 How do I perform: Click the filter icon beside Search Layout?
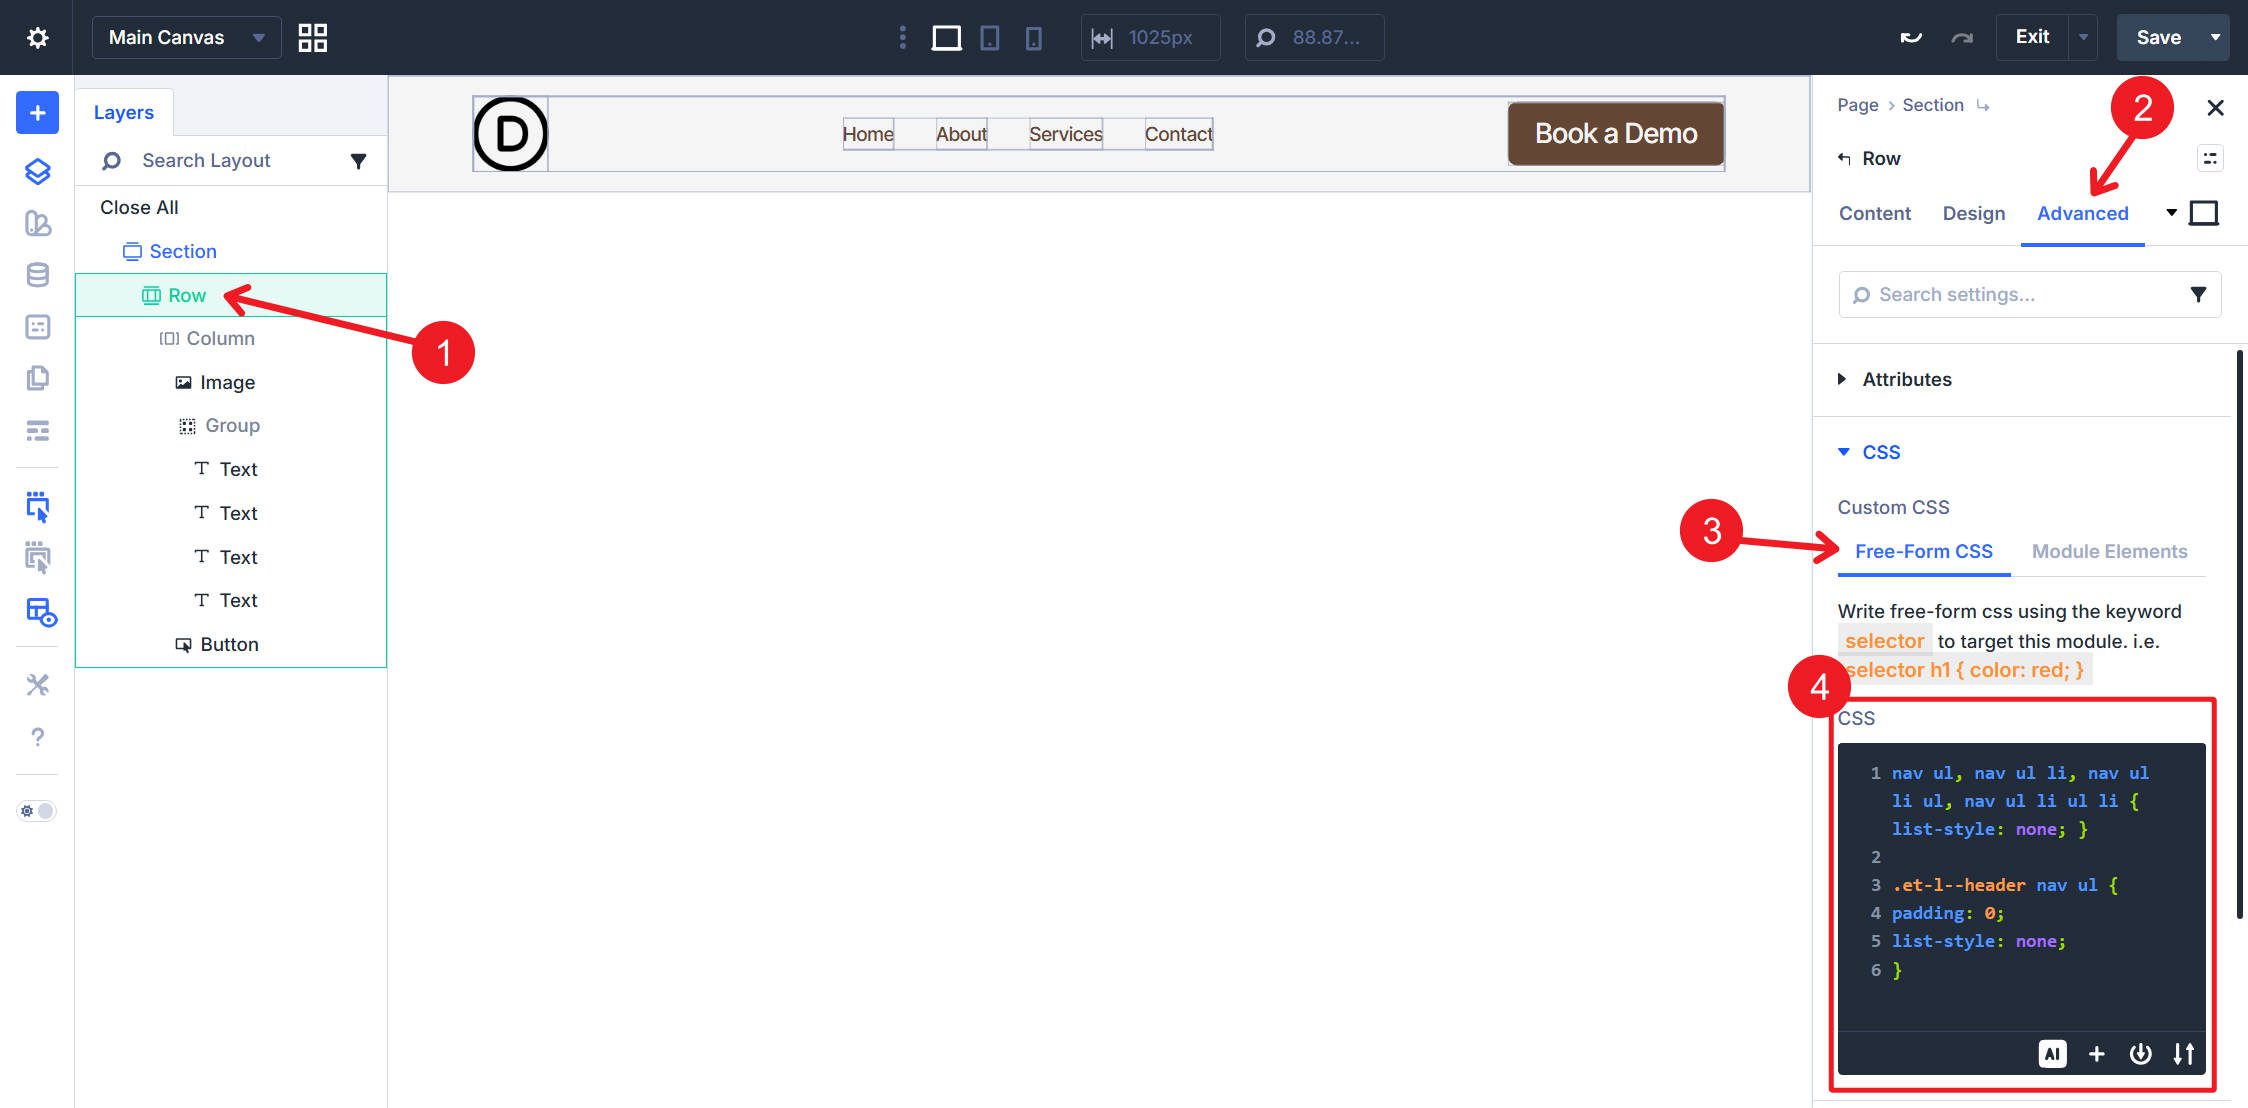tap(360, 160)
